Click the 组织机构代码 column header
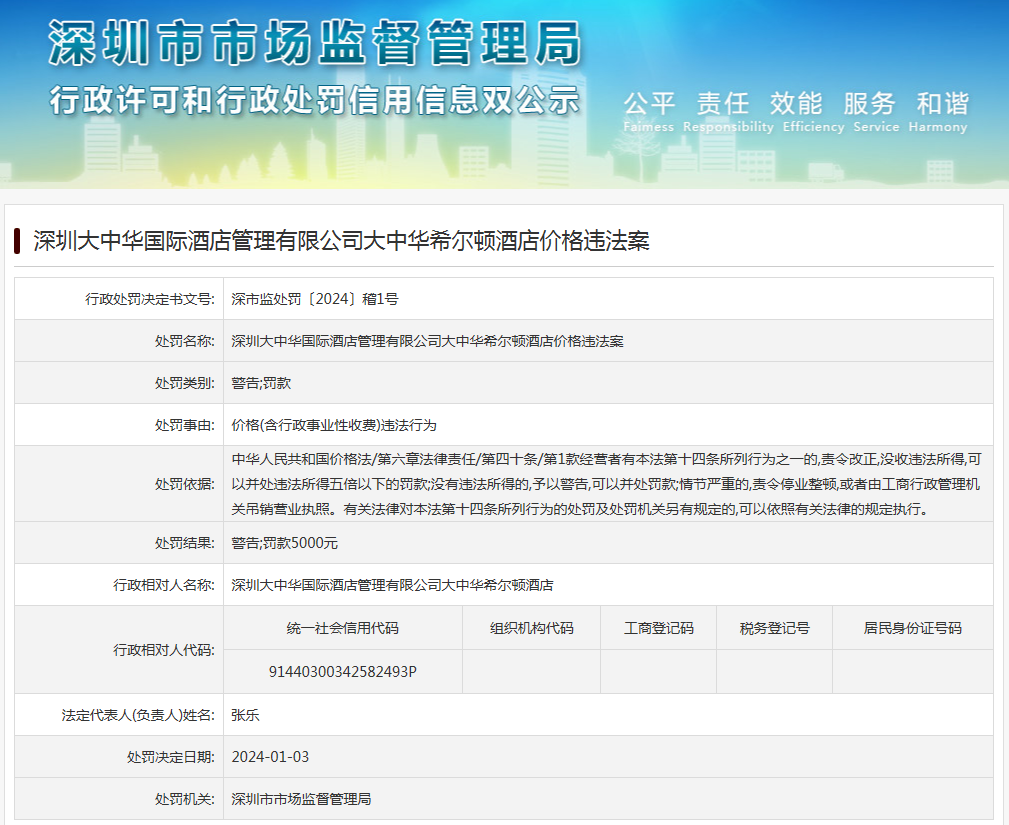This screenshot has height=825, width=1009. pos(532,628)
